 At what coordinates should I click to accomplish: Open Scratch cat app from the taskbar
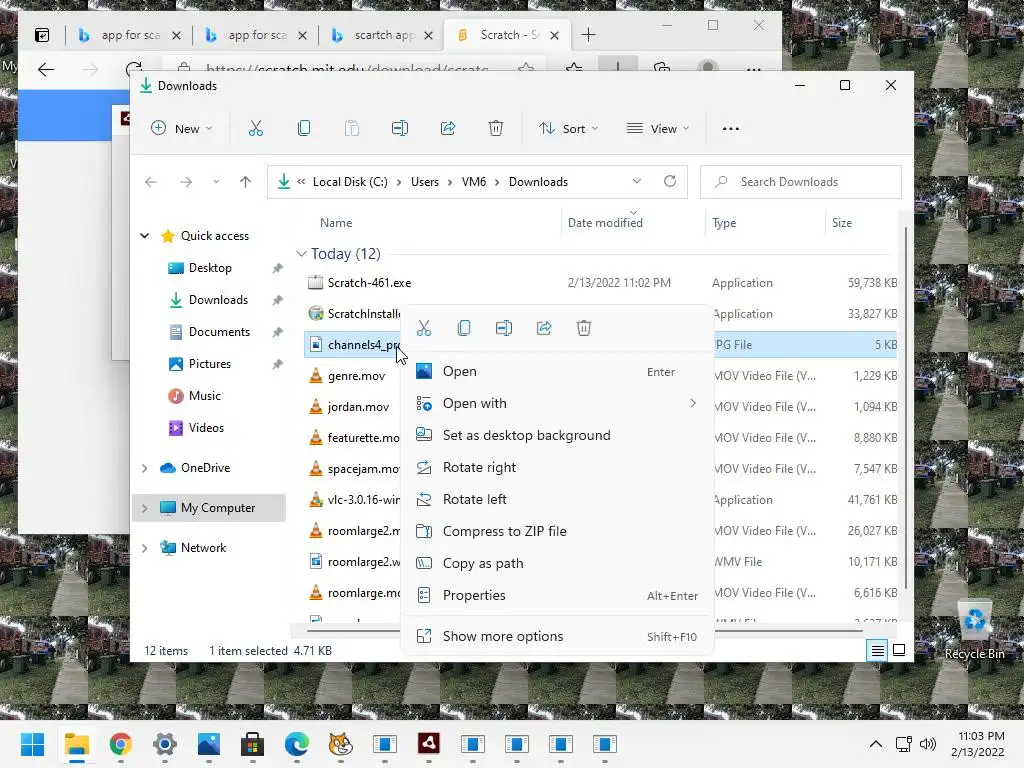[x=340, y=744]
